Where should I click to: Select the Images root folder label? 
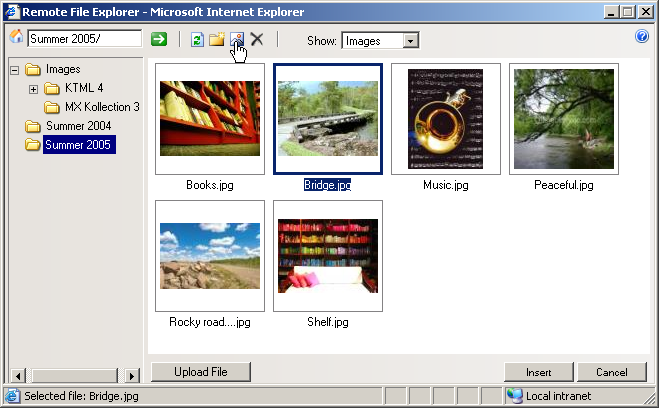coord(63,69)
